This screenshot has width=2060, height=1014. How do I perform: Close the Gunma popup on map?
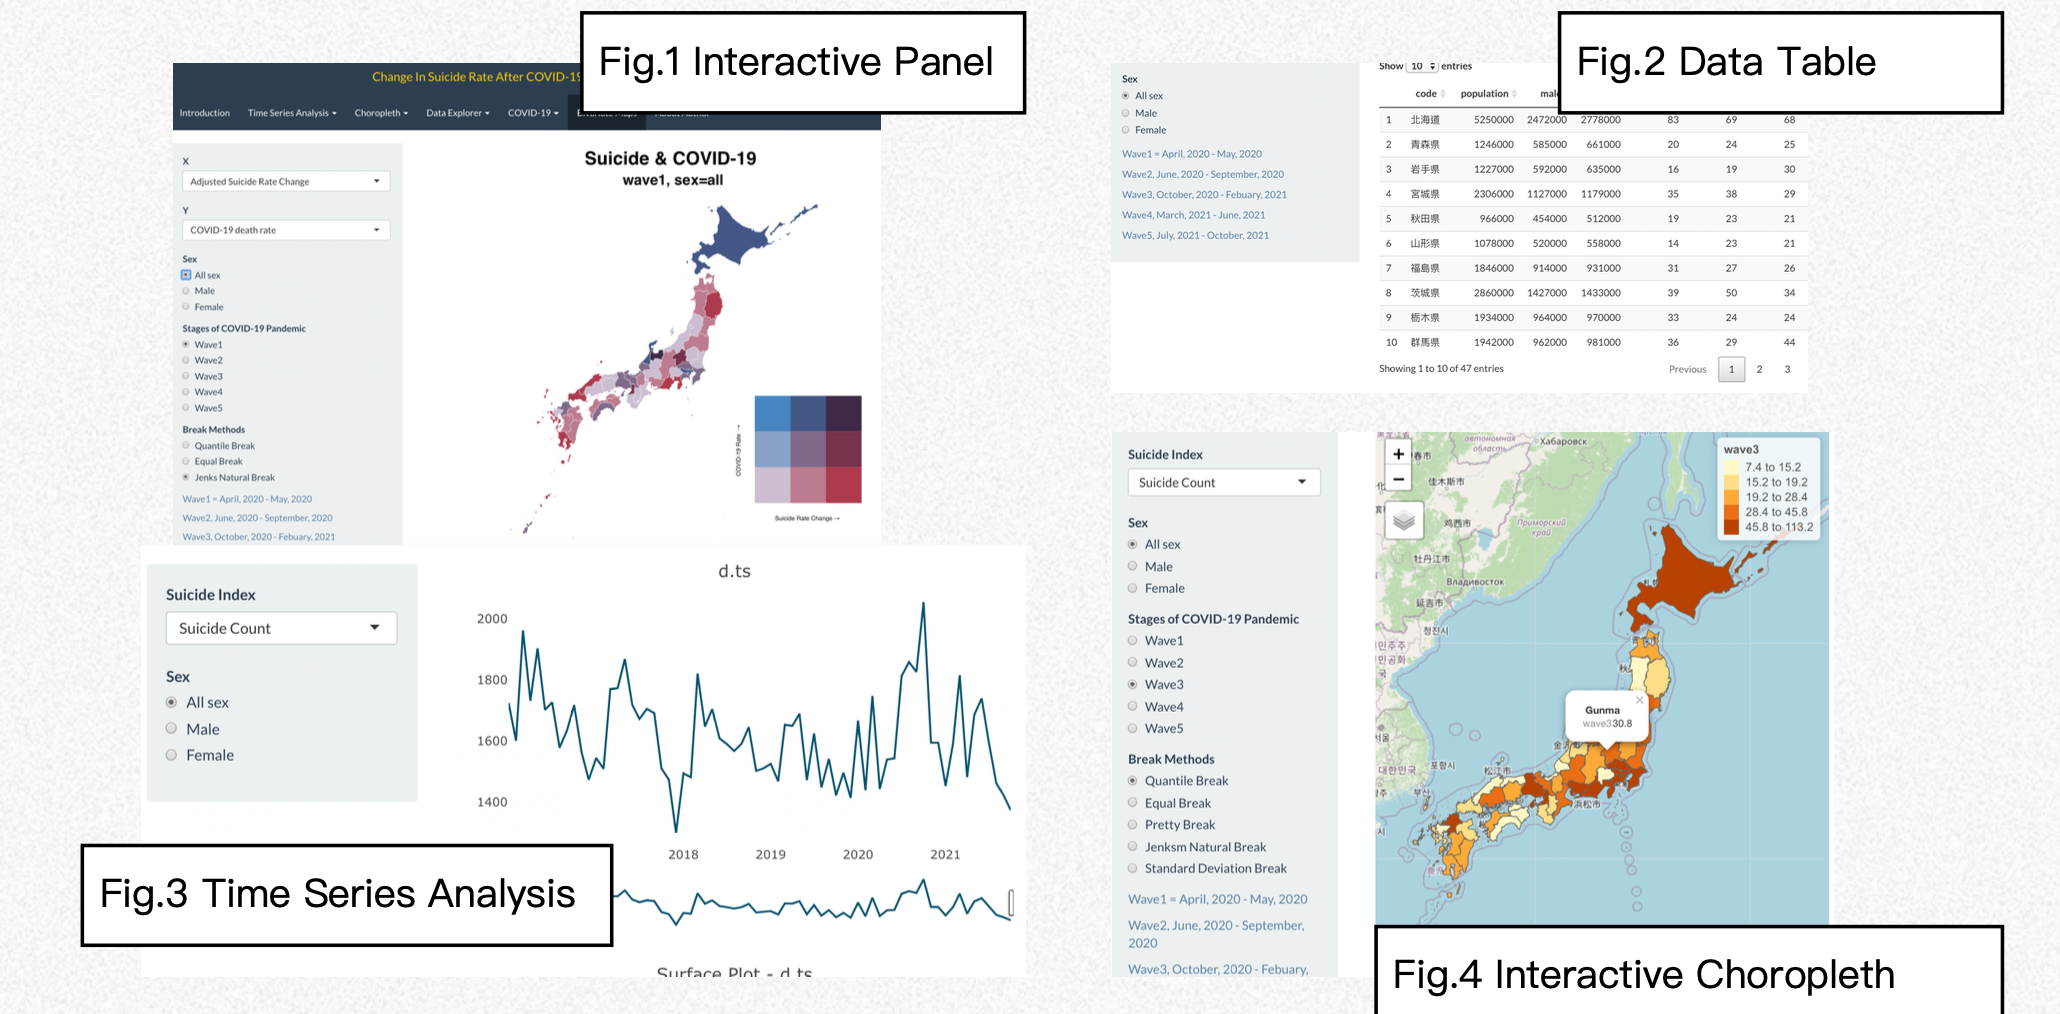1639,700
